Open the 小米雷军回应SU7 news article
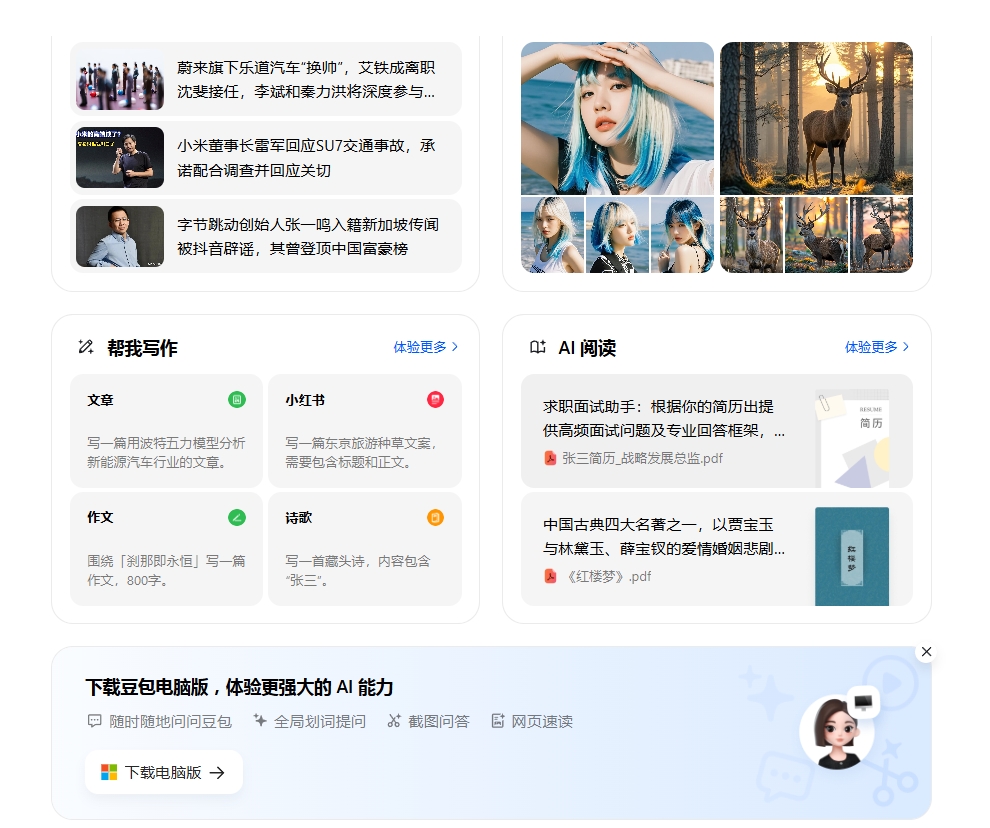The width and height of the screenshot is (990, 828). click(x=266, y=158)
